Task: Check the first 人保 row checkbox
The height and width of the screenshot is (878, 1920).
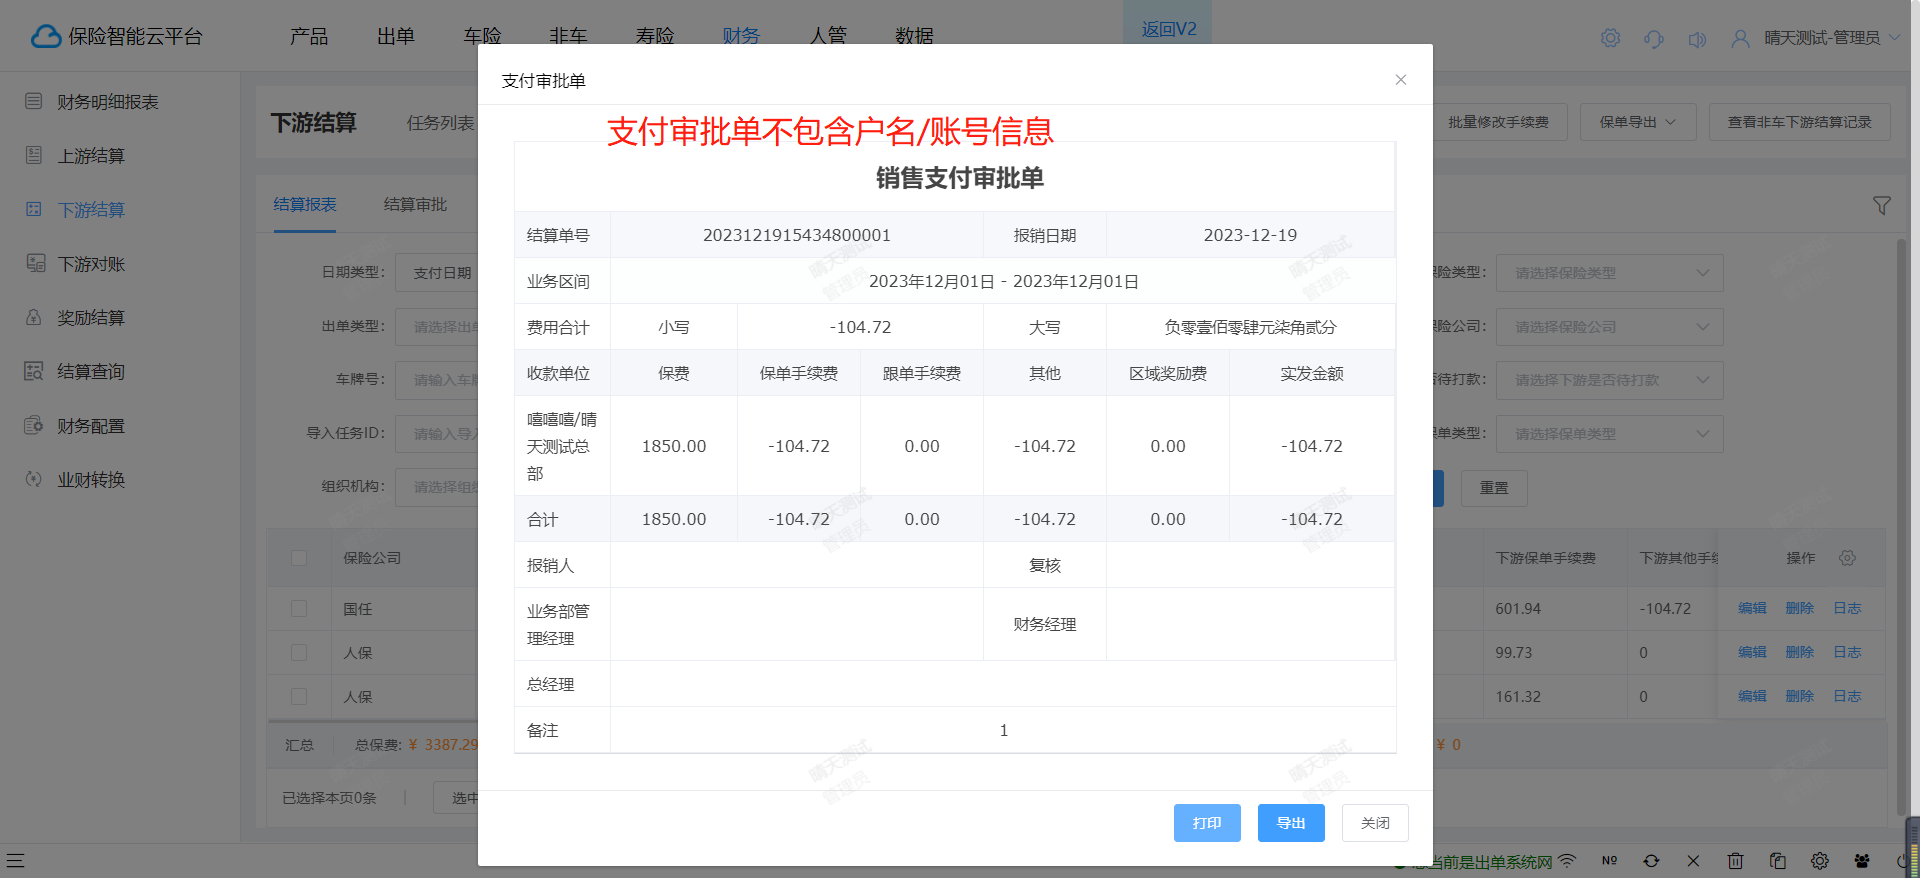Action: tap(299, 652)
